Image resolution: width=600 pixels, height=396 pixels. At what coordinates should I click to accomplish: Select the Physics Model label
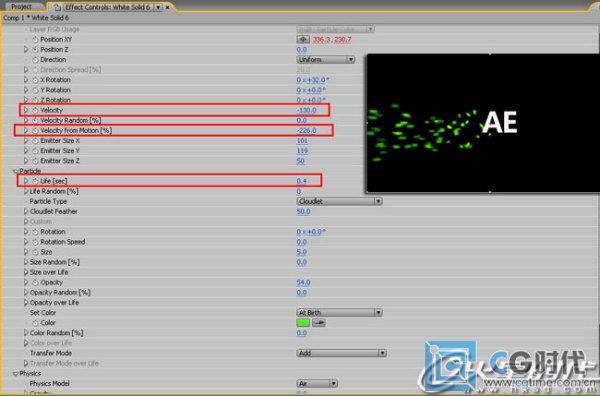tap(49, 383)
